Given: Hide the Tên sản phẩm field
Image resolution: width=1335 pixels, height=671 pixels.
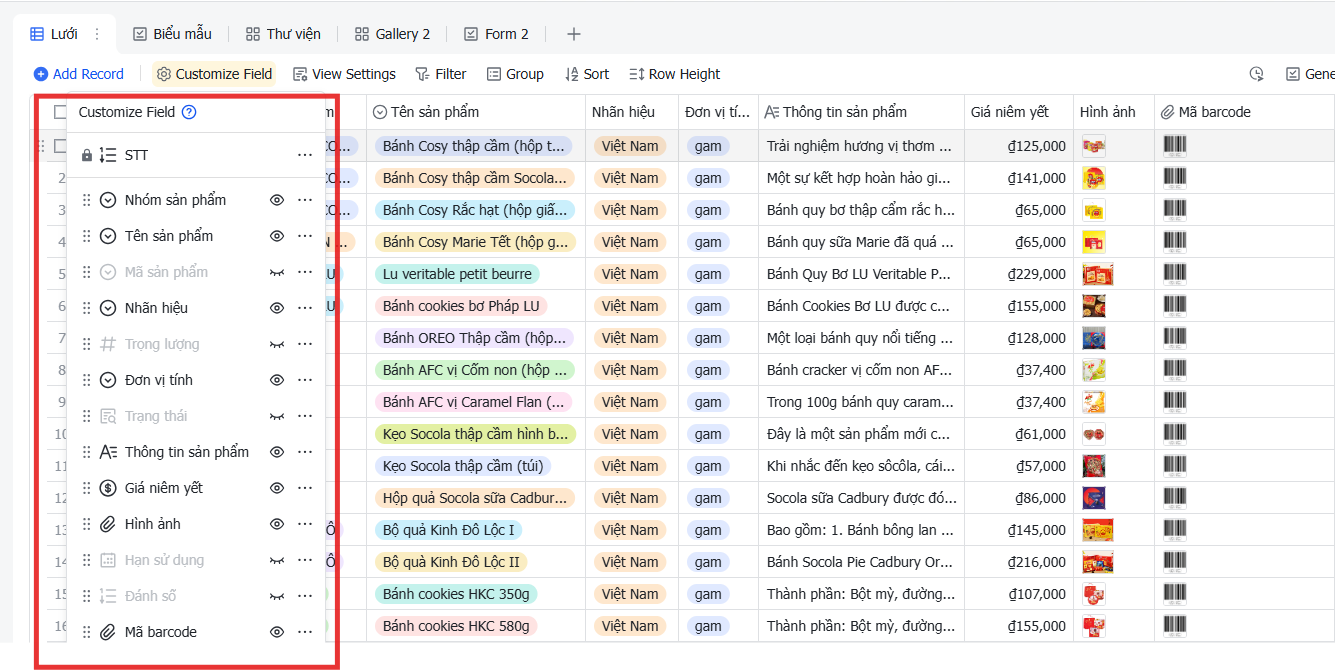Looking at the screenshot, I should pyautogui.click(x=277, y=236).
